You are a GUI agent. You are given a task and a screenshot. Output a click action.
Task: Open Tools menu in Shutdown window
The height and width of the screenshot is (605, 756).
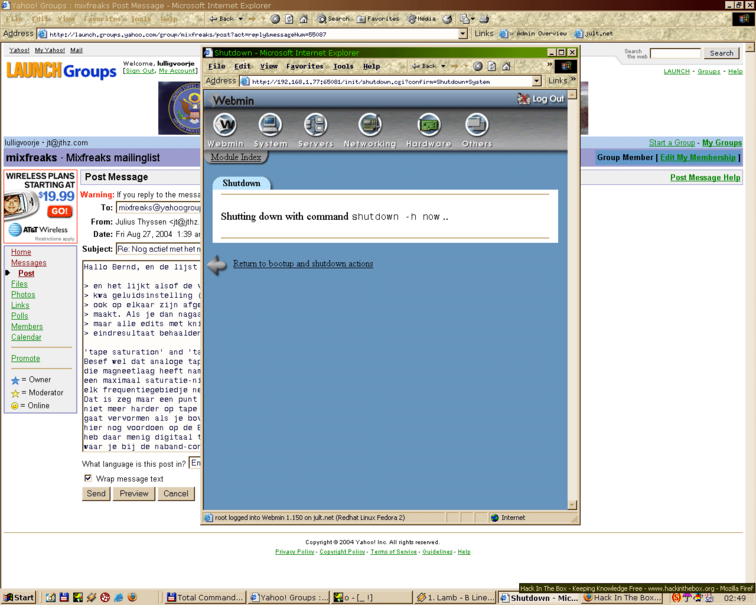[343, 67]
